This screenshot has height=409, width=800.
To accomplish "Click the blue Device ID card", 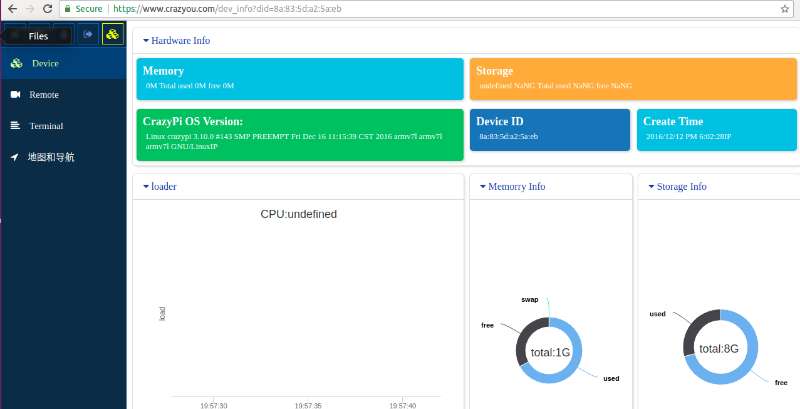I will (549, 129).
